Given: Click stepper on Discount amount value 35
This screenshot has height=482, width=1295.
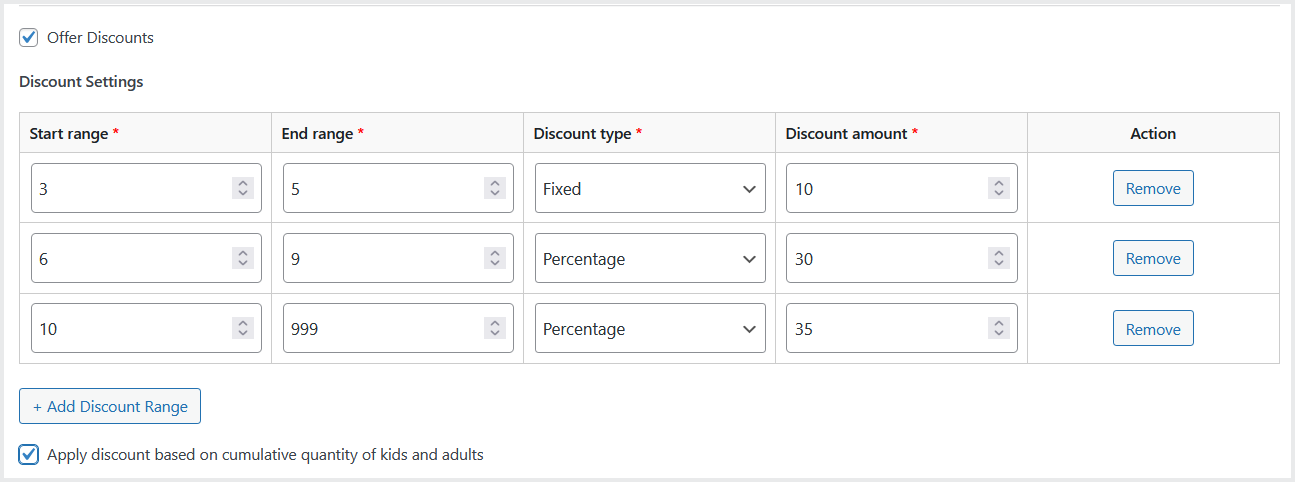Looking at the screenshot, I should click(998, 329).
